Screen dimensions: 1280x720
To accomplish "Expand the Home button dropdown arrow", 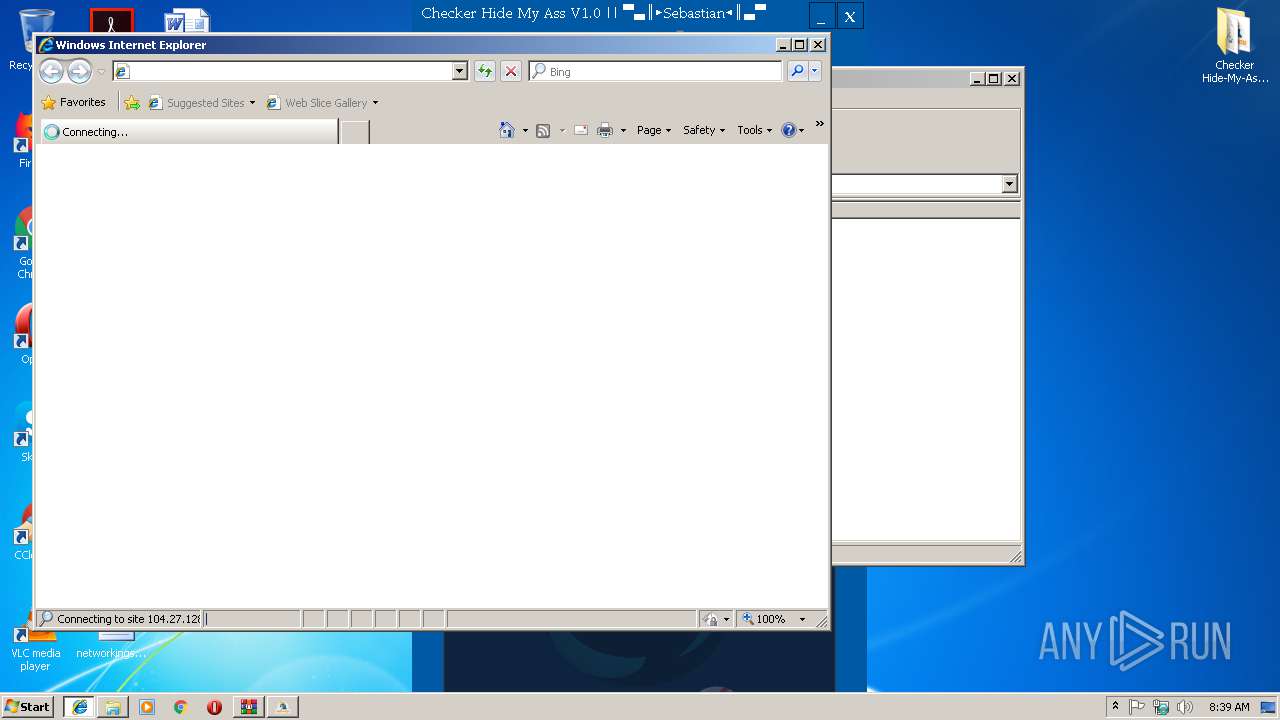I will [x=525, y=131].
